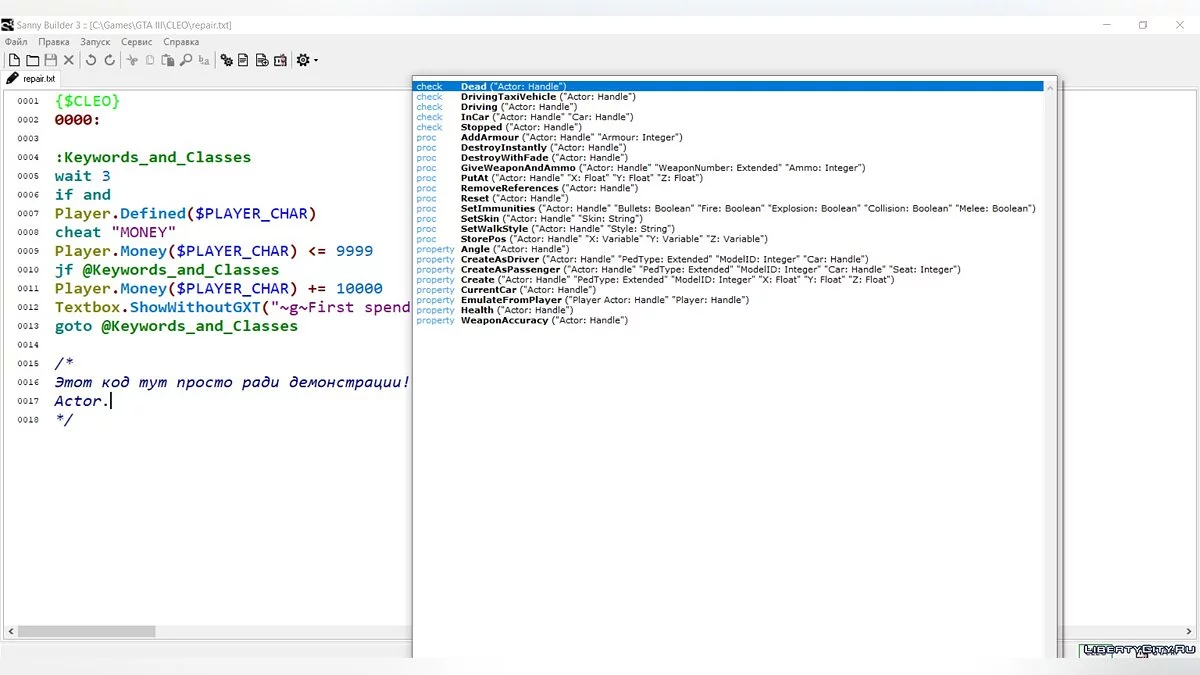1200x675 pixels.
Task: Click the find and replace icon
Action: pyautogui.click(x=204, y=61)
